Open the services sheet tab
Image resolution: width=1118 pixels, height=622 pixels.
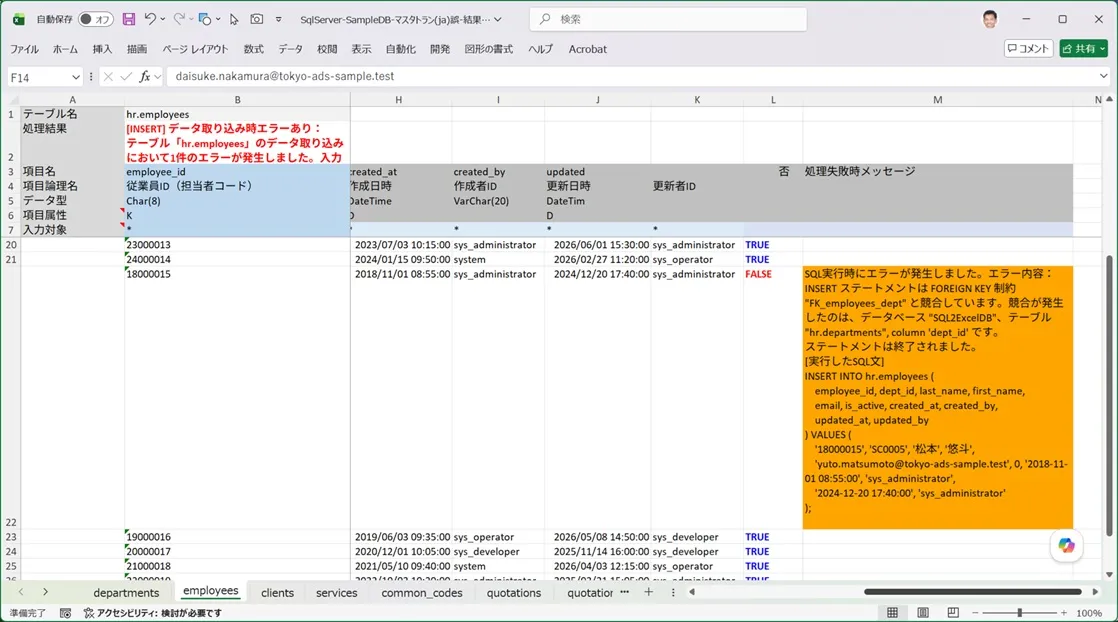[337, 593]
